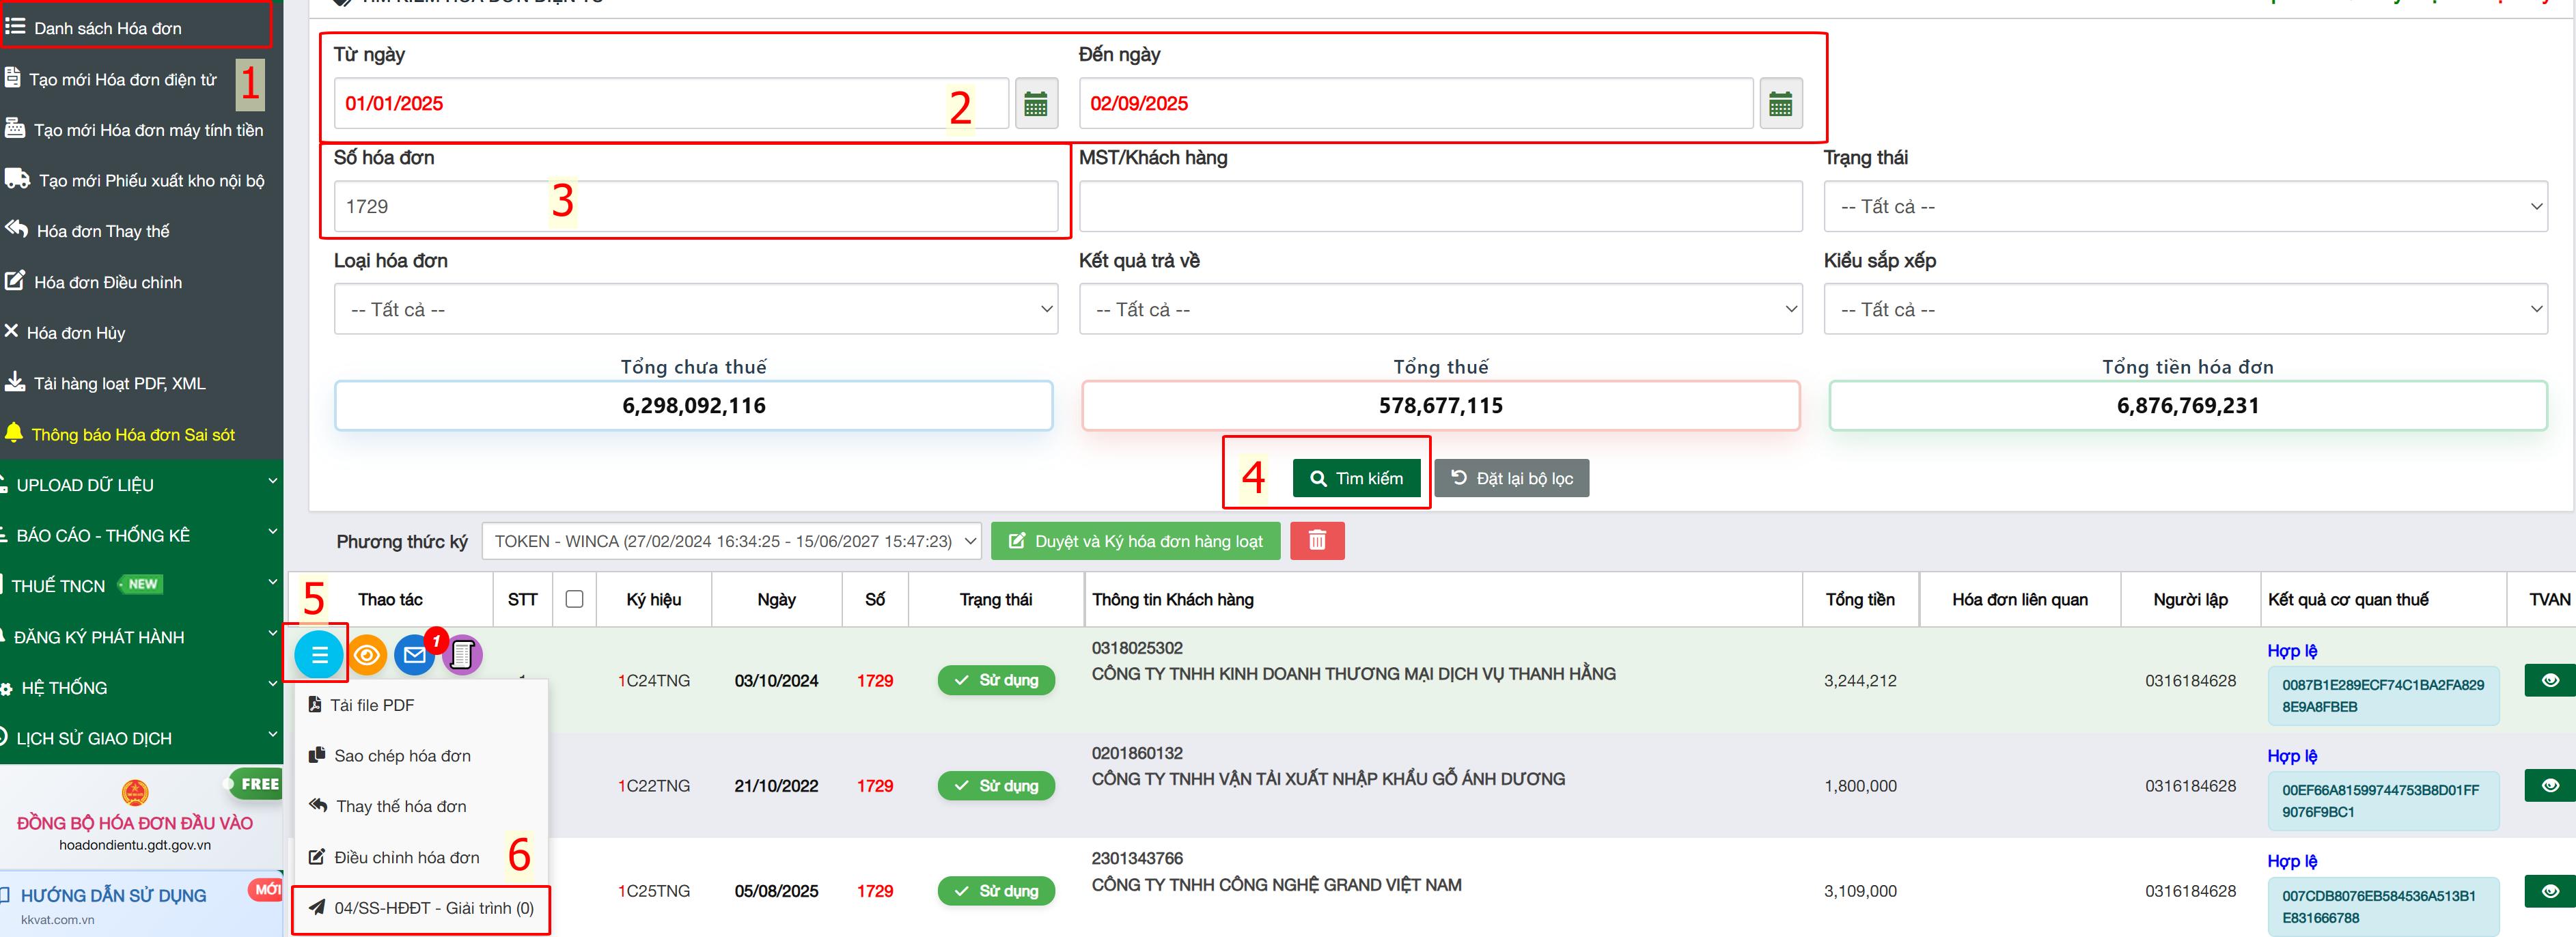
Task: Open the blue hamburger action menu button
Action: (319, 655)
